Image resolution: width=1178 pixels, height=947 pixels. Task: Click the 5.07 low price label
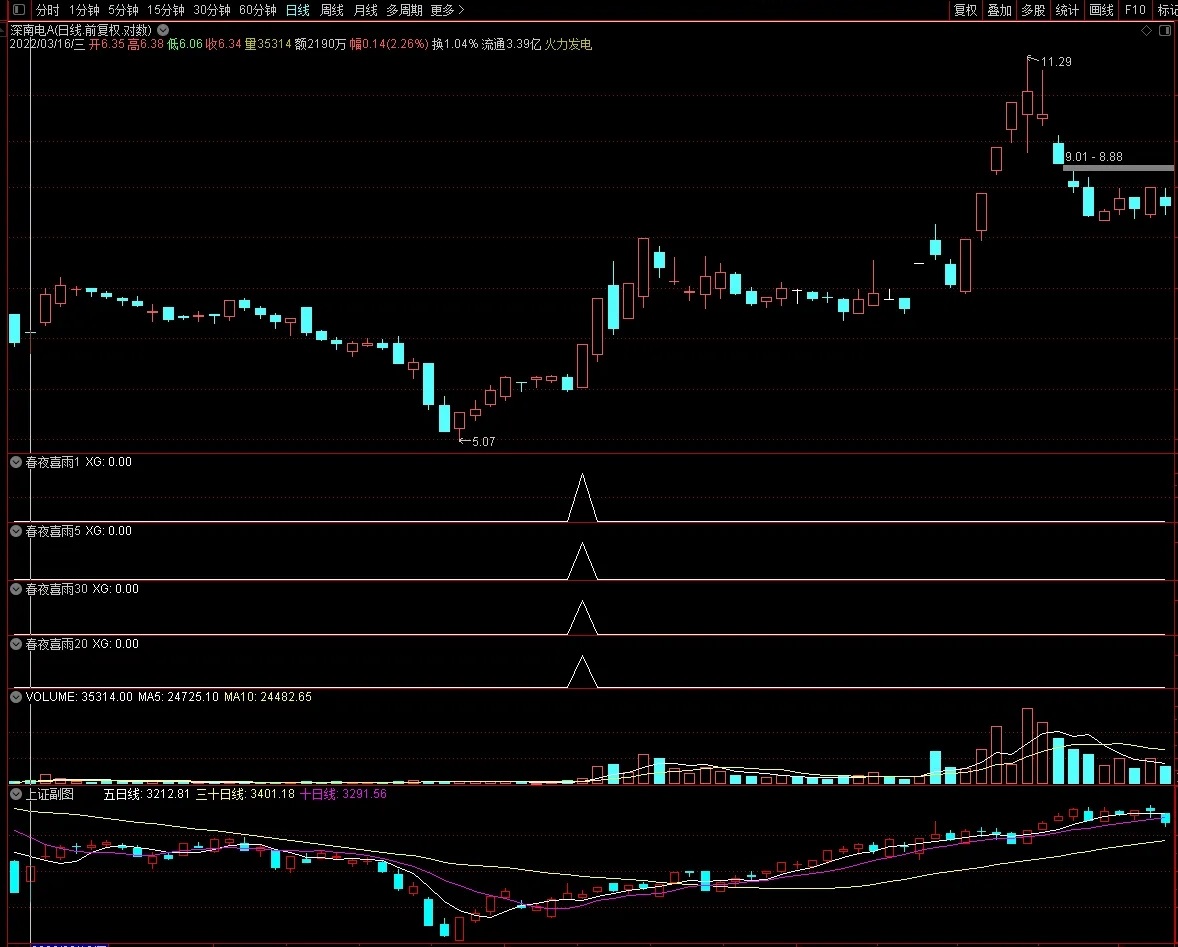click(x=483, y=442)
